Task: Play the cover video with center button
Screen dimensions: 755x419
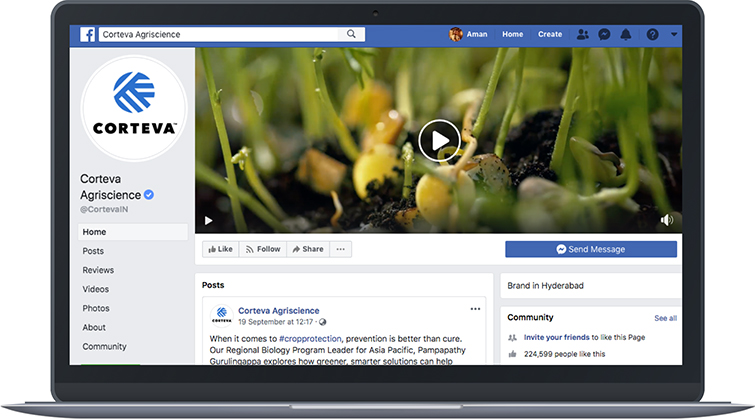Action: pyautogui.click(x=439, y=141)
